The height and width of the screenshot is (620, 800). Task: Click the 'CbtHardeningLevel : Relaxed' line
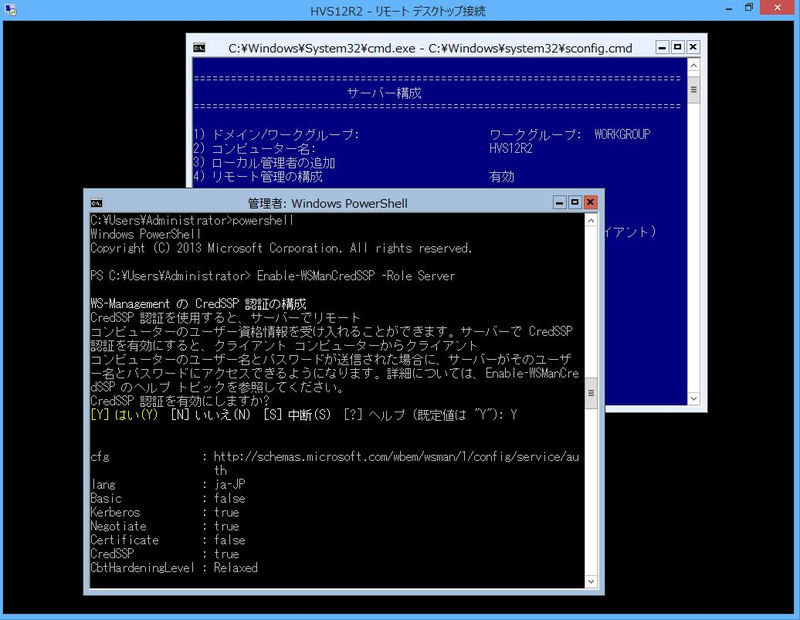pos(174,567)
